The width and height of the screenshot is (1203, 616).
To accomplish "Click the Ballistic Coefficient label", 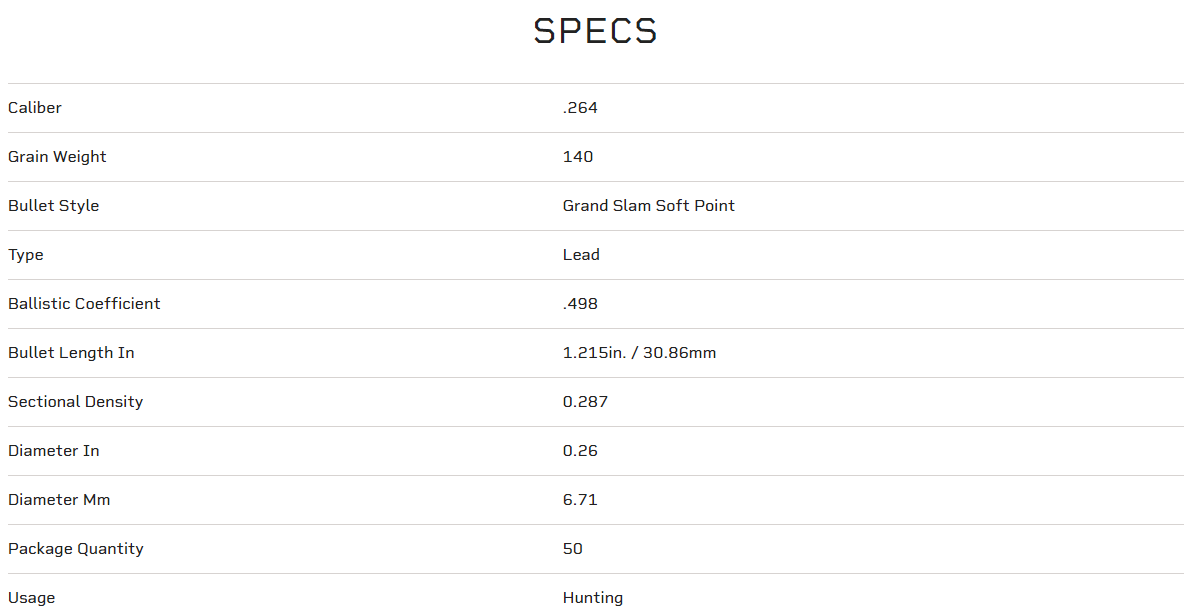I will click(84, 304).
